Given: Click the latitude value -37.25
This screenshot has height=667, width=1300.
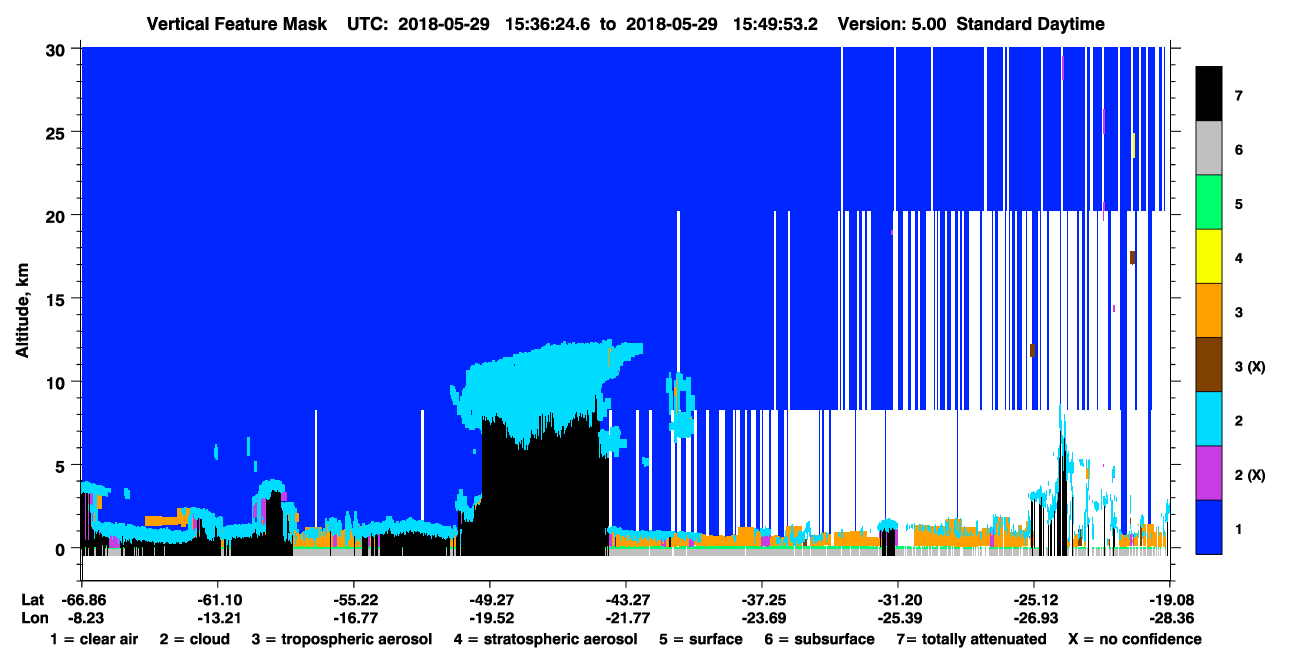Looking at the screenshot, I should tap(761, 599).
